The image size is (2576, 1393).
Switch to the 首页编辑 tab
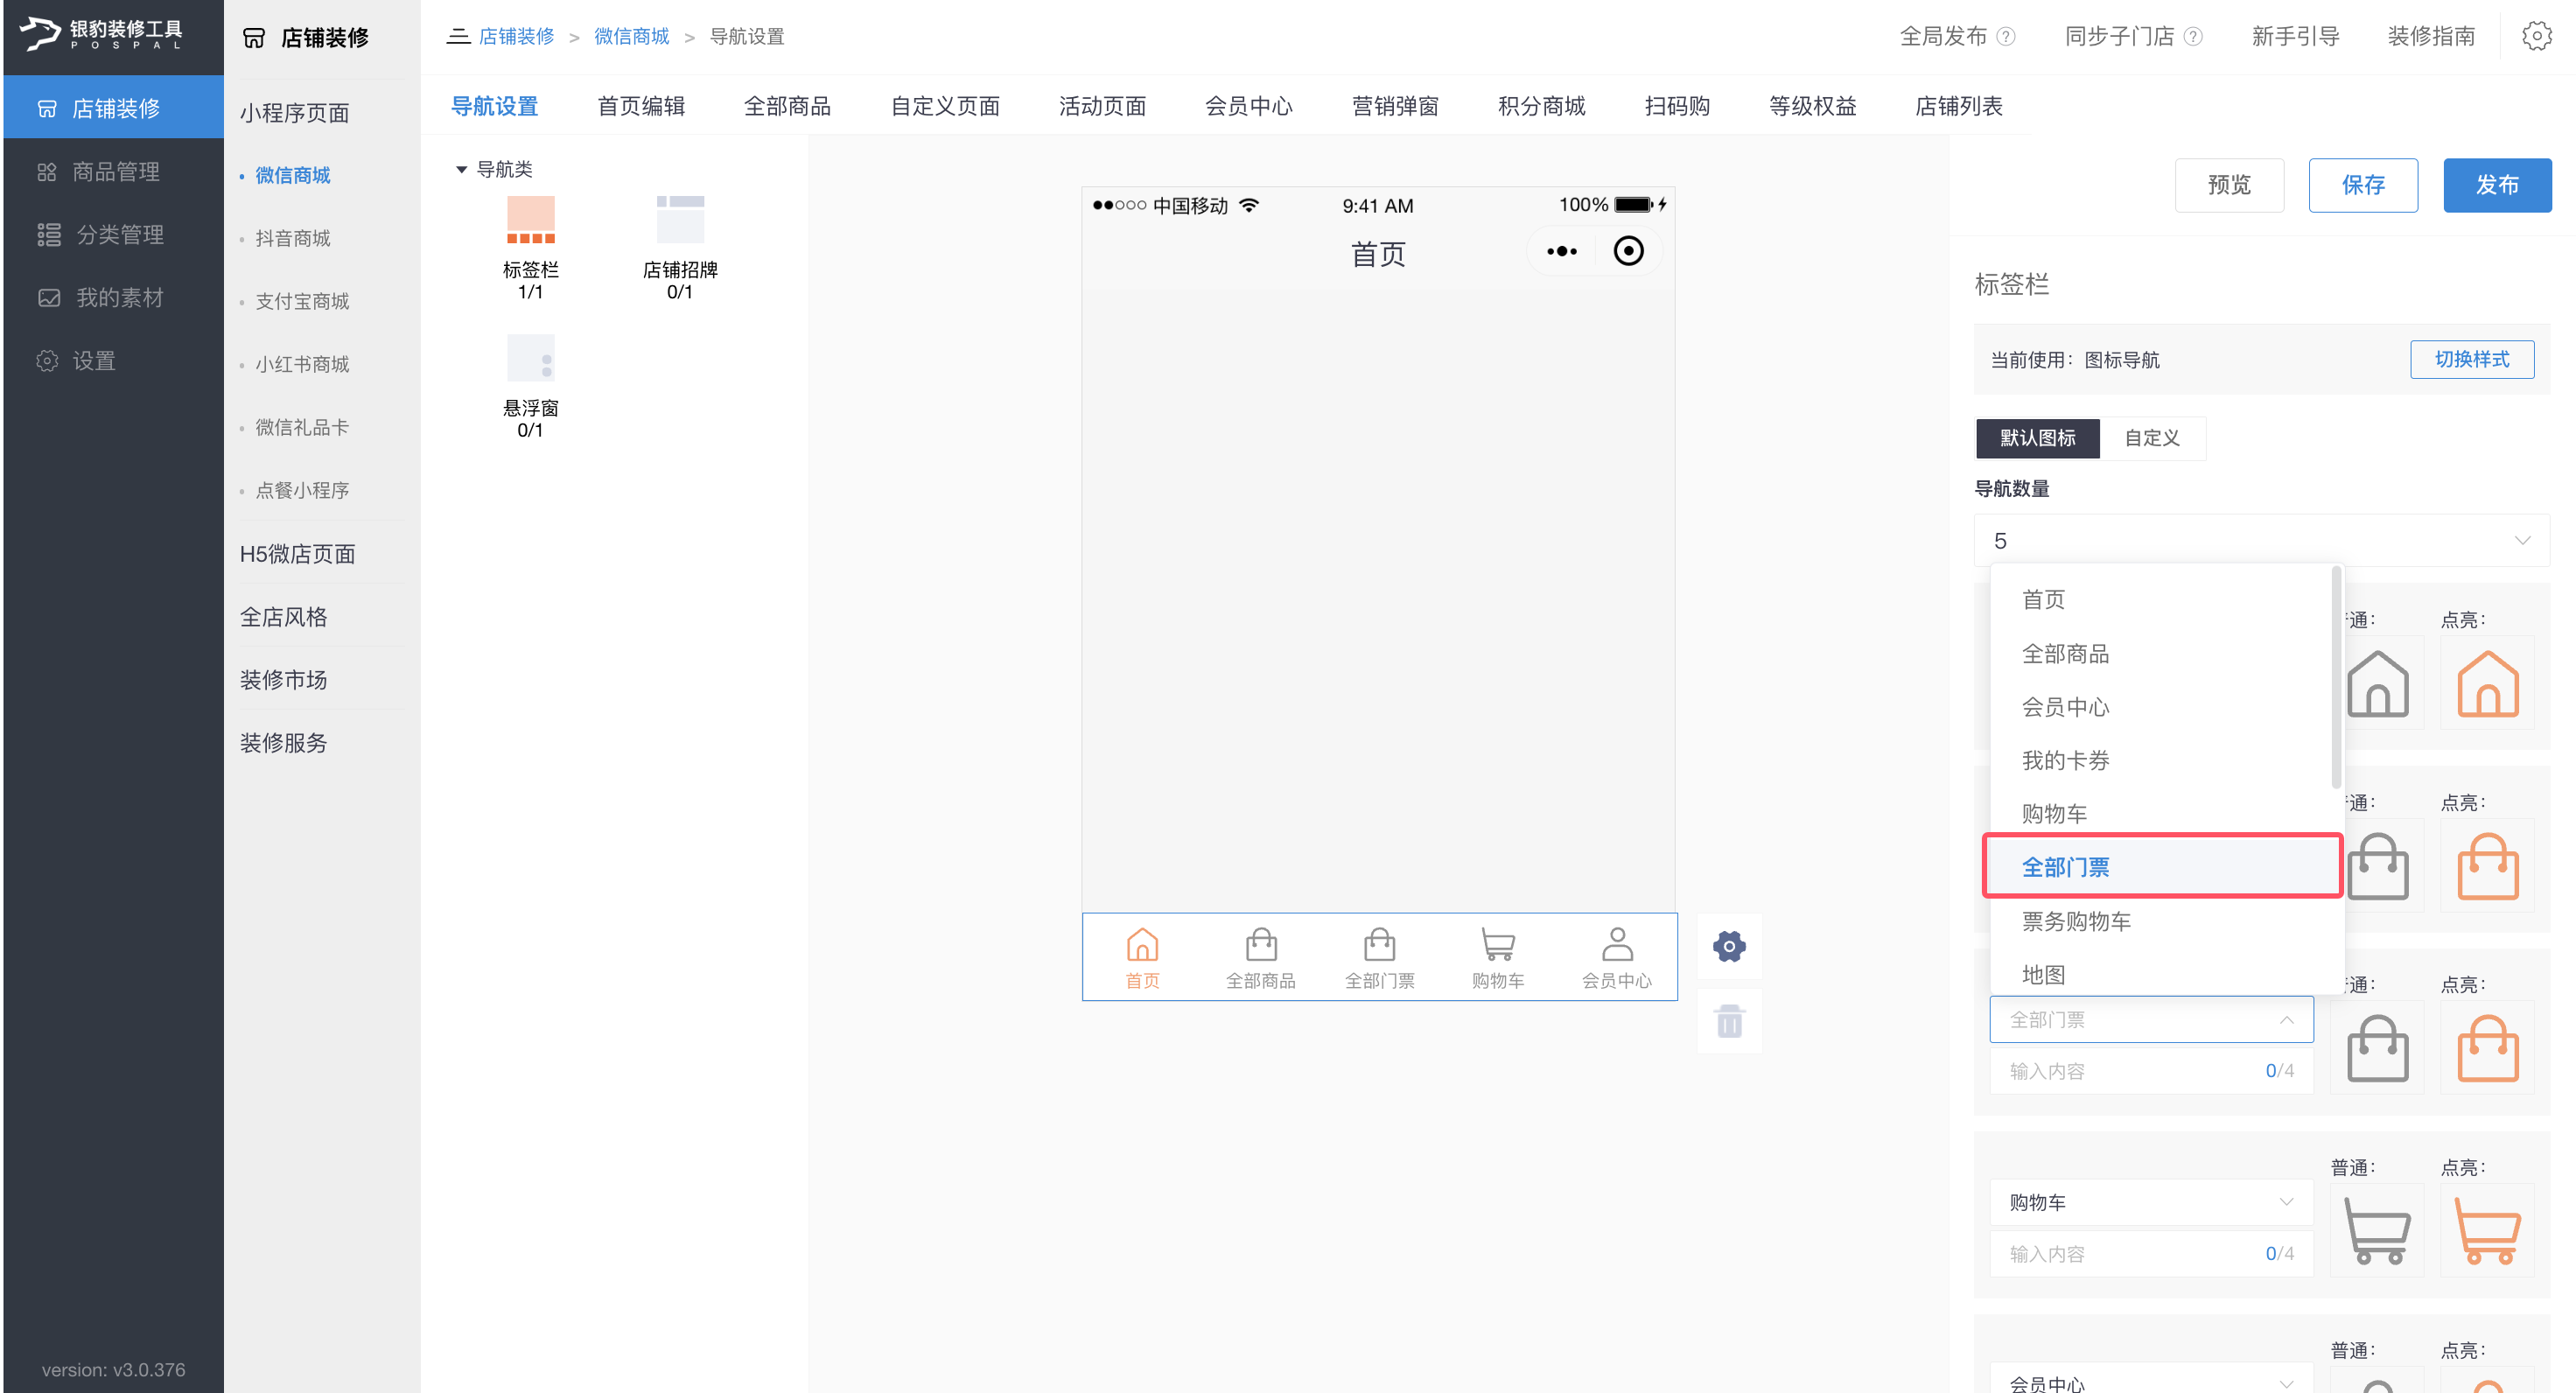[x=641, y=106]
